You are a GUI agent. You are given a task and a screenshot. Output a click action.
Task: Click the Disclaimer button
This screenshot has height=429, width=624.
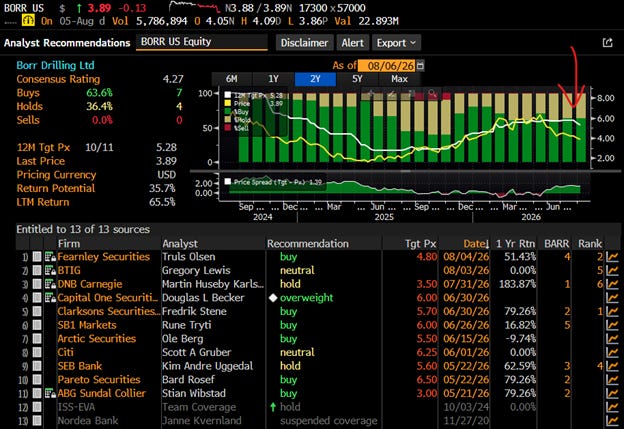click(x=304, y=43)
